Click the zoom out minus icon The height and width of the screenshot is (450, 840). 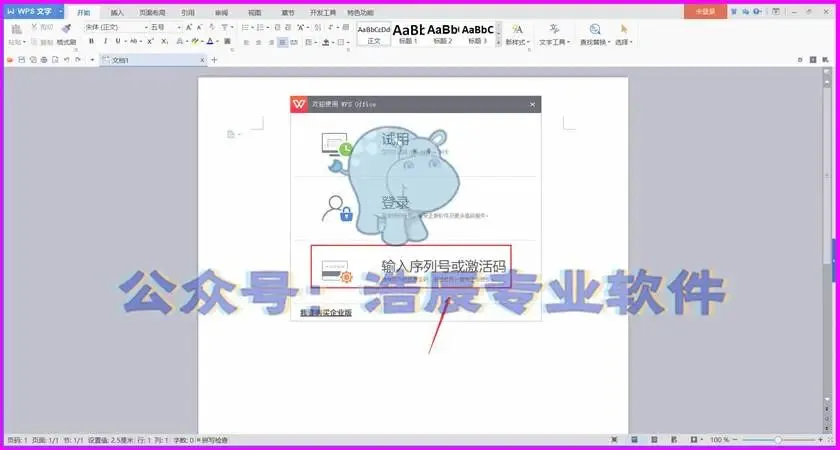[735, 440]
